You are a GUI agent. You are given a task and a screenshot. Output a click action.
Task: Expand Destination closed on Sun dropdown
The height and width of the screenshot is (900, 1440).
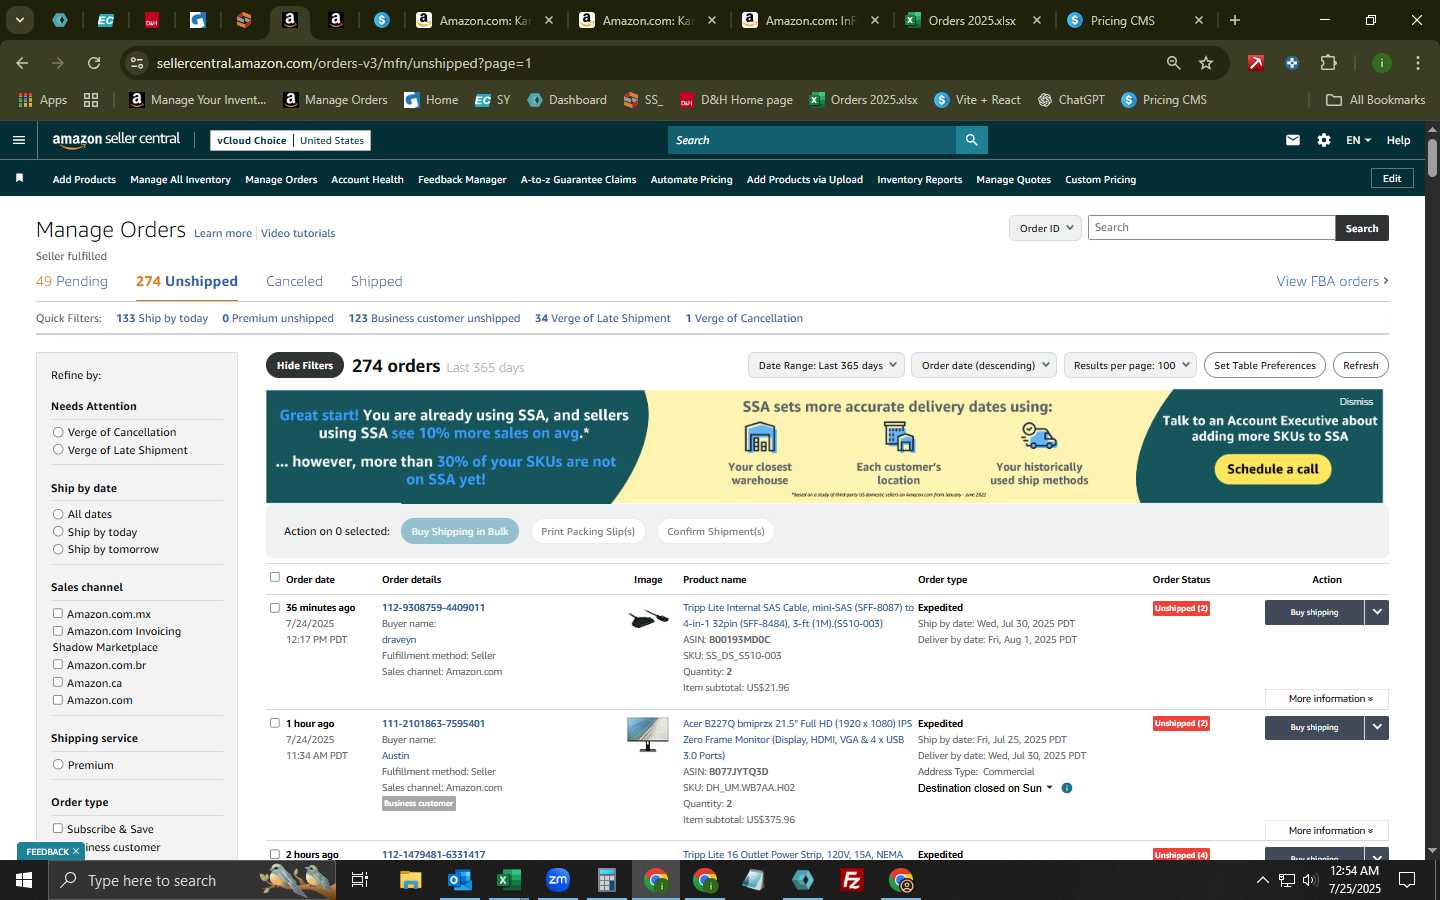[985, 788]
